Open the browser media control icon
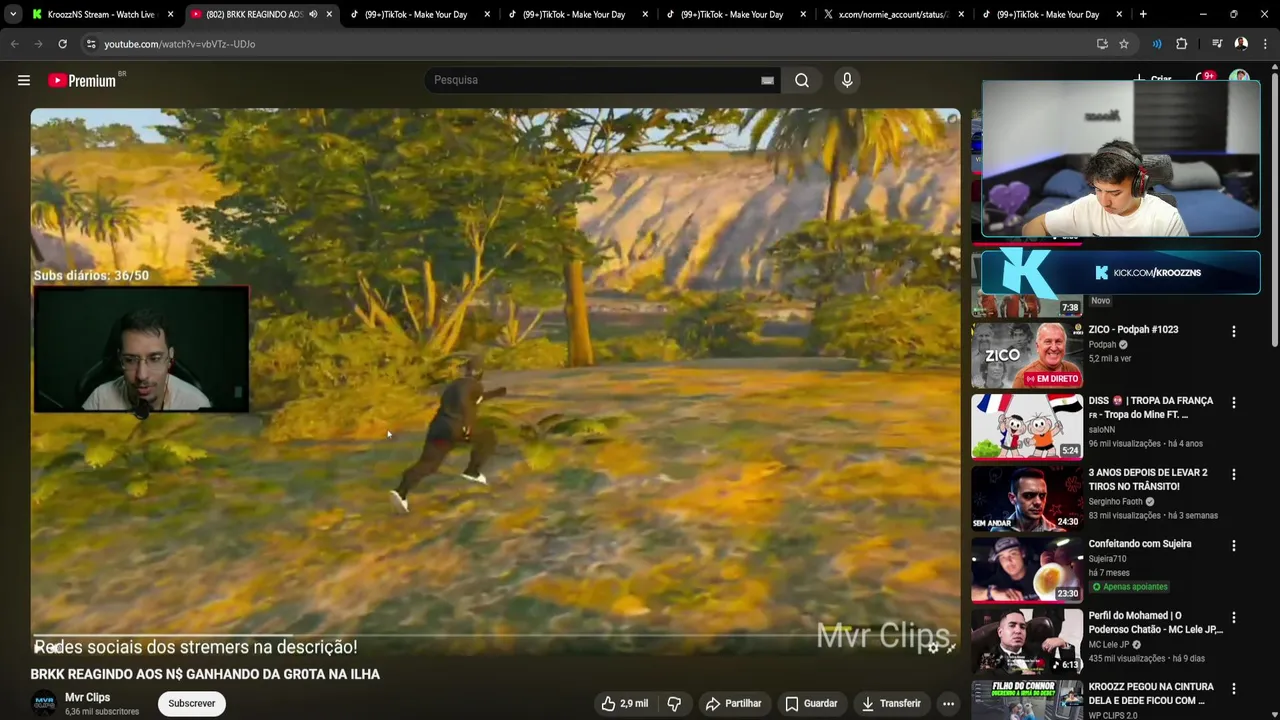 [1217, 44]
